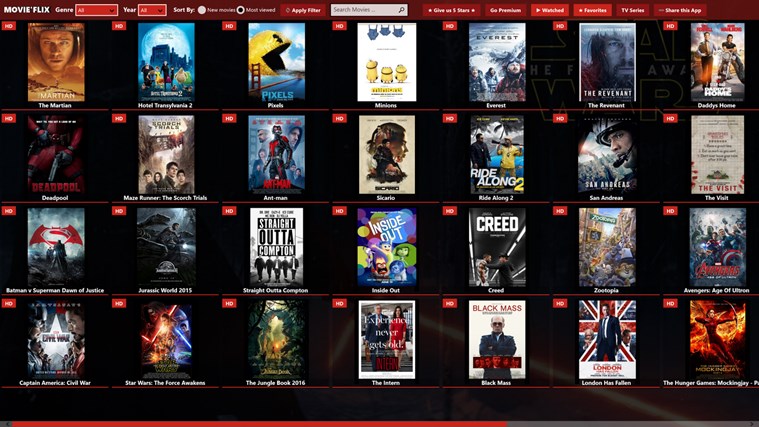Open the Go Premium page
Screen dimensions: 759x427
505,10
